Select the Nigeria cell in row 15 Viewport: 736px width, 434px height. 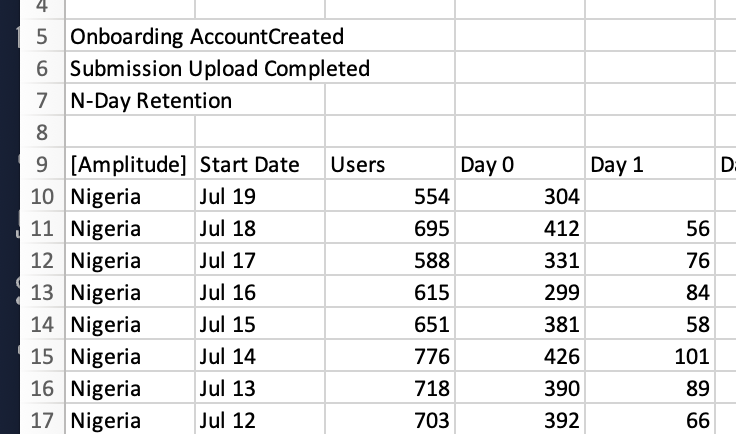[x=130, y=356]
